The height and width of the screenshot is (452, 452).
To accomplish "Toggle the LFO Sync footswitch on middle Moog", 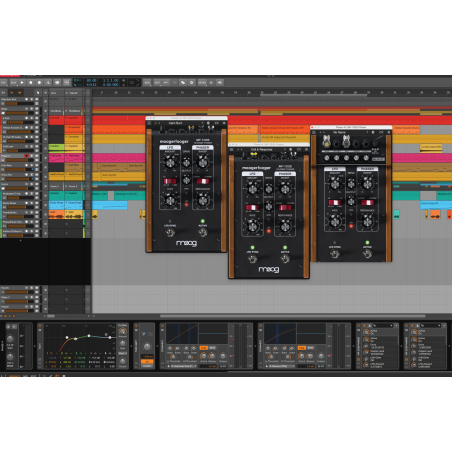I will pos(252,259).
